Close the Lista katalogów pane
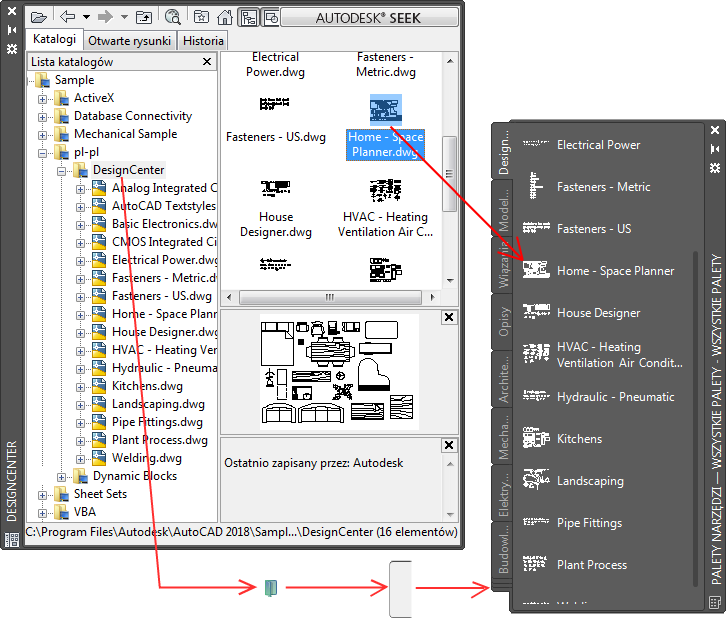727x628 pixels. point(207,62)
